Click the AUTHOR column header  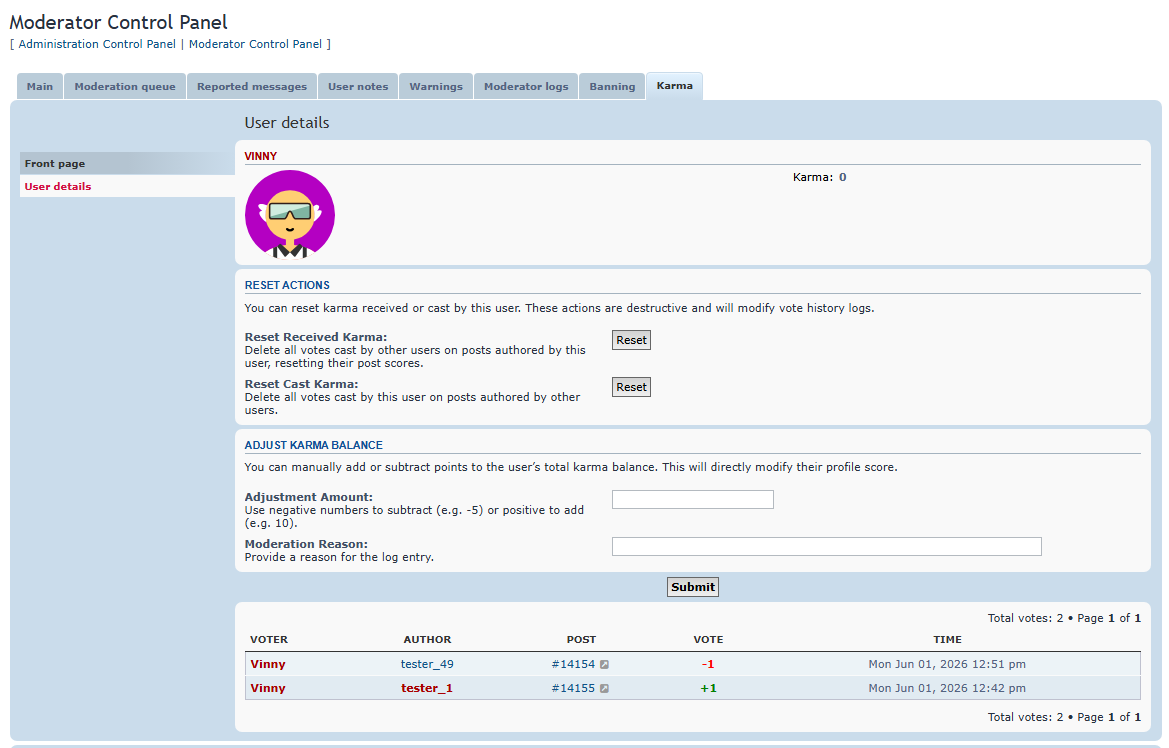coord(427,640)
